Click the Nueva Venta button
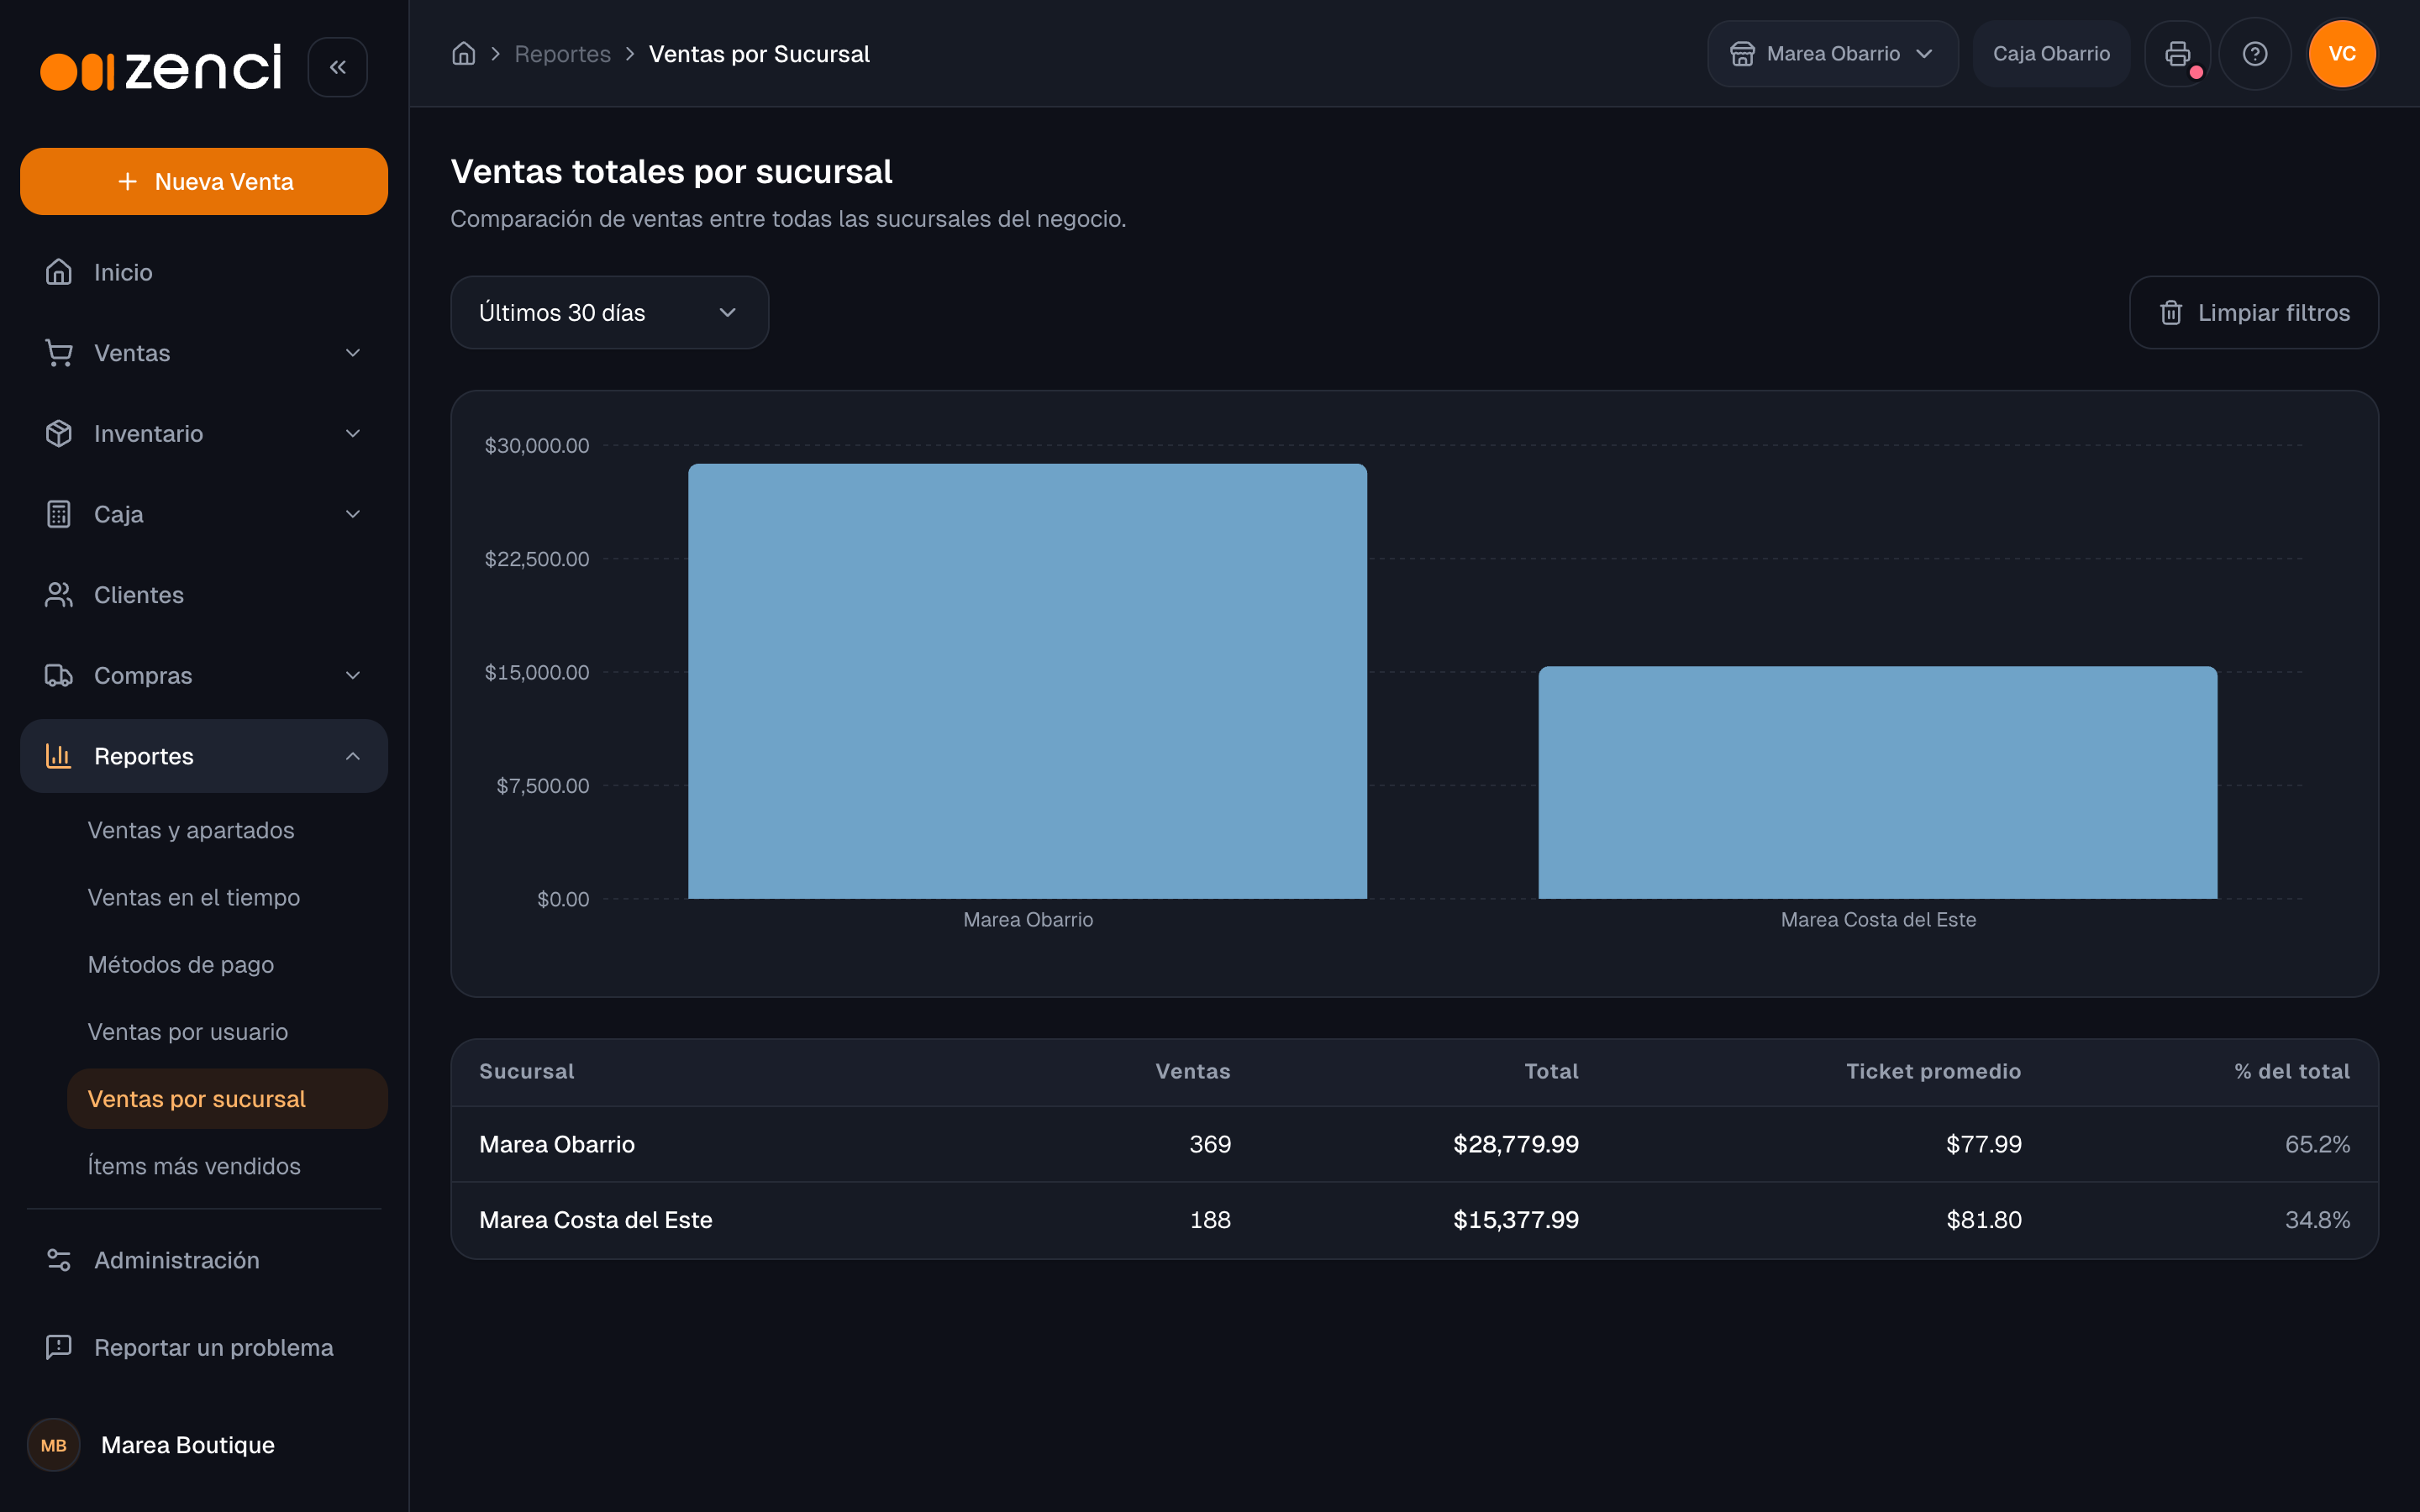 point(204,181)
